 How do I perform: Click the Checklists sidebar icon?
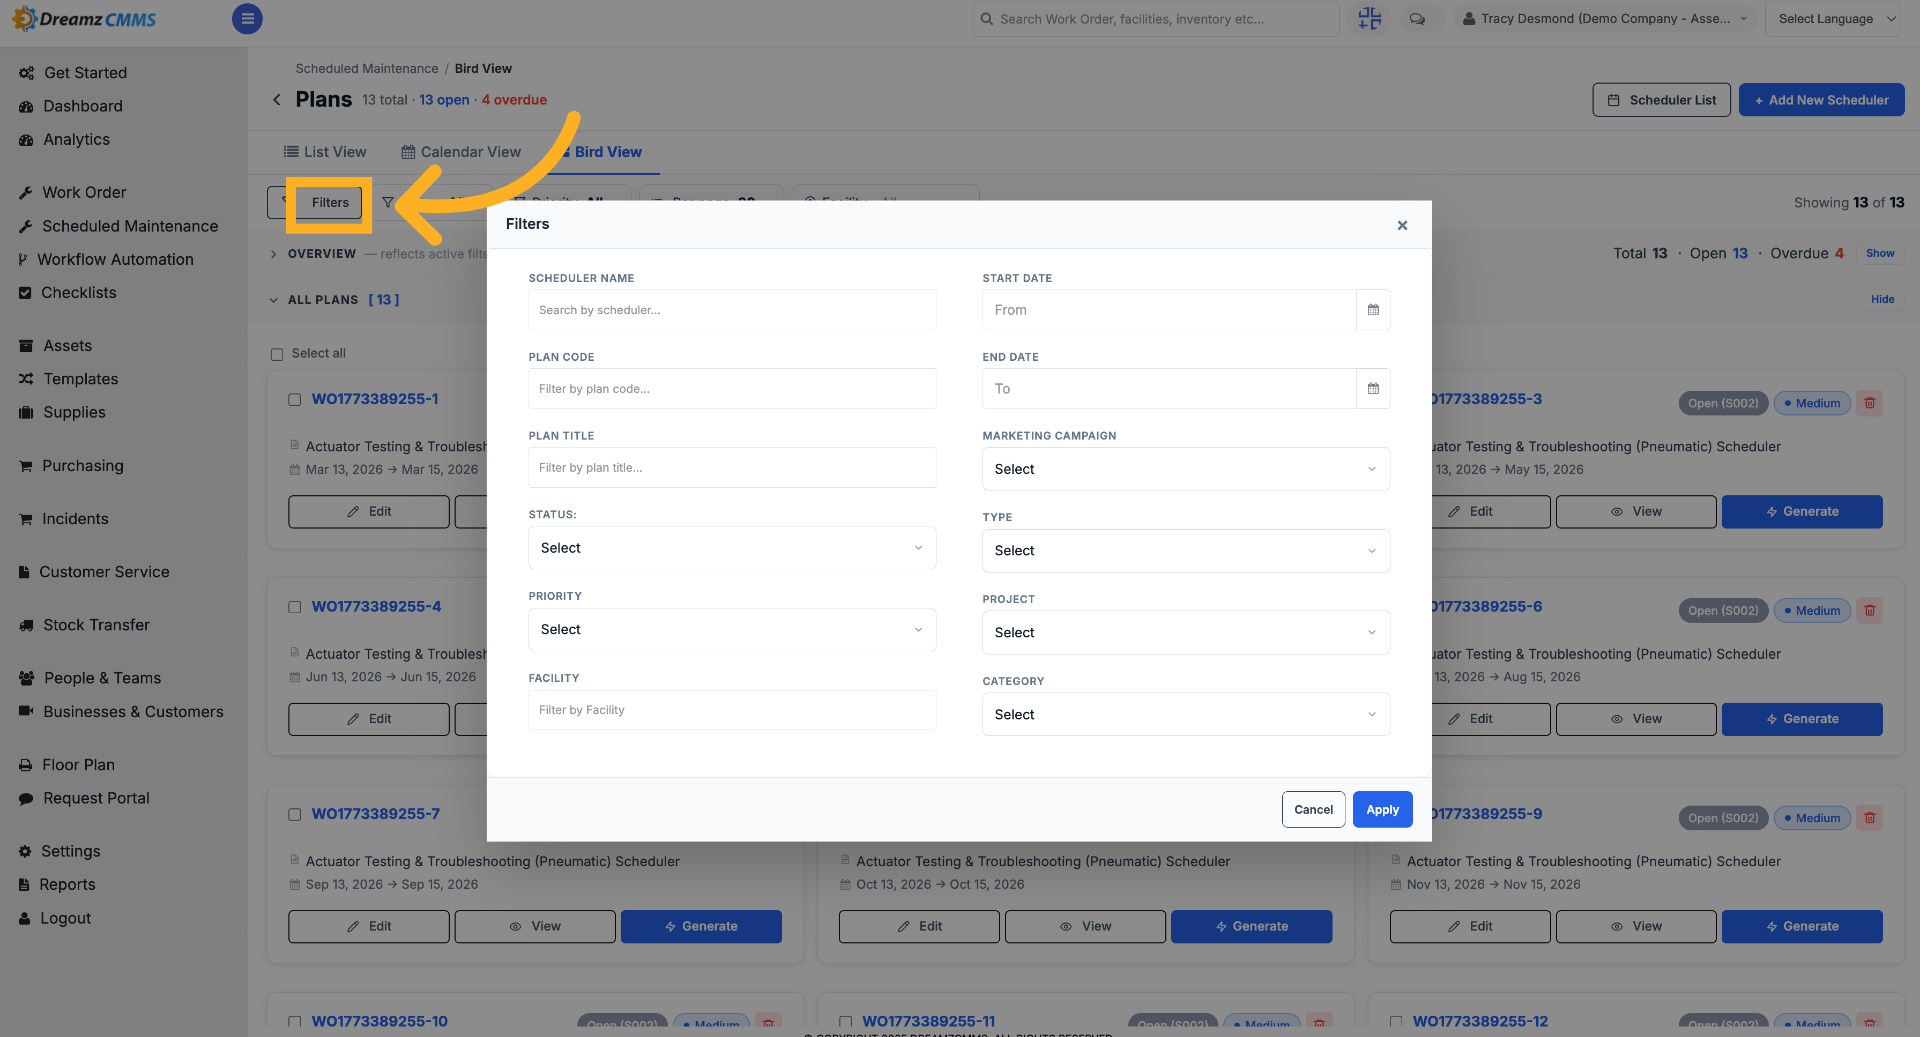pos(25,293)
